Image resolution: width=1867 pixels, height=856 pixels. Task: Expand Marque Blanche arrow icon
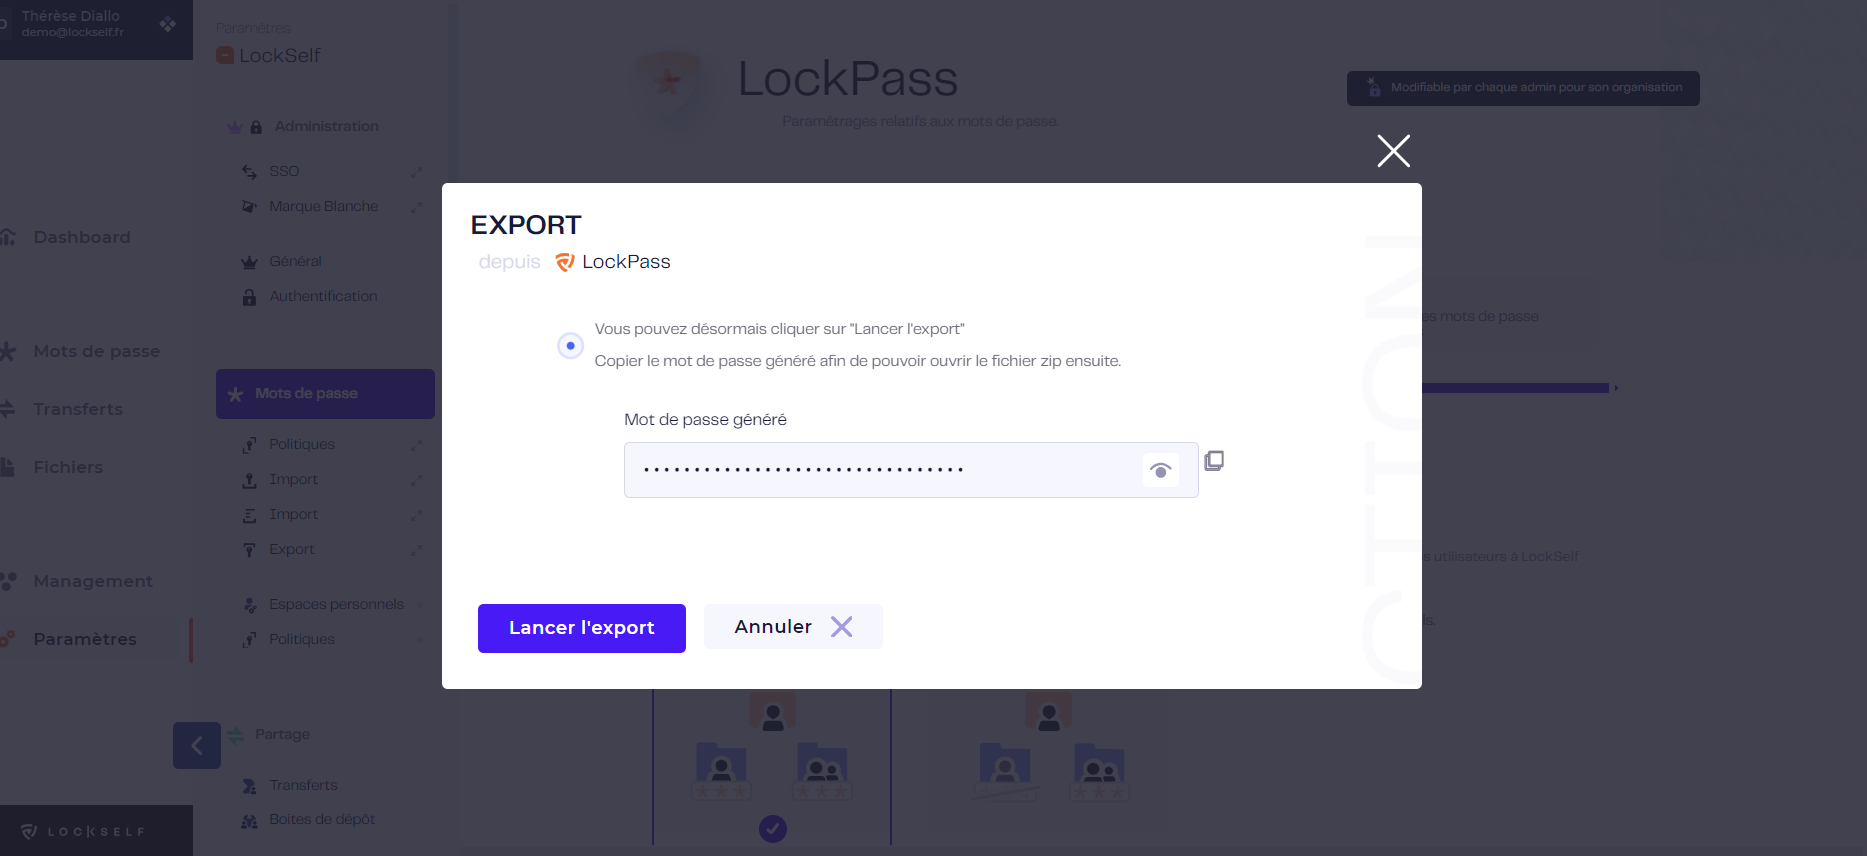click(x=417, y=207)
